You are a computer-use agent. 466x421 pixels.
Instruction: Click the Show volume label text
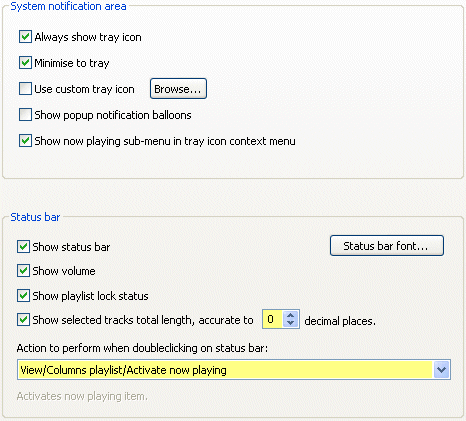point(64,271)
